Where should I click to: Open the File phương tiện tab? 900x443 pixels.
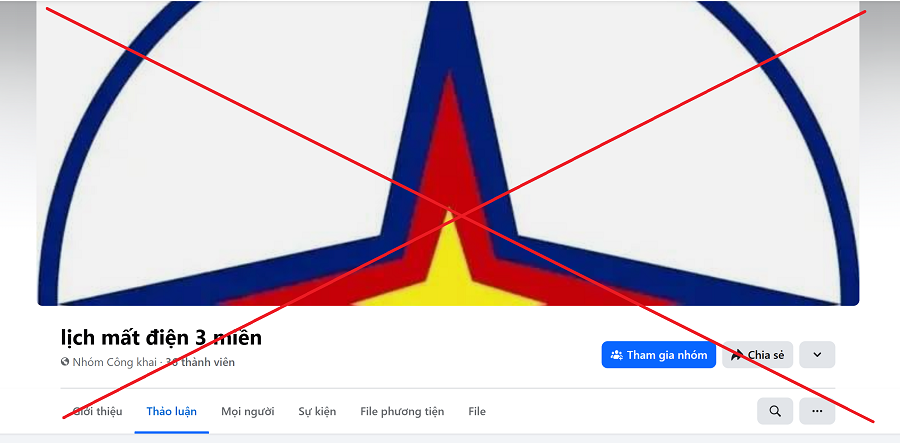tap(402, 411)
